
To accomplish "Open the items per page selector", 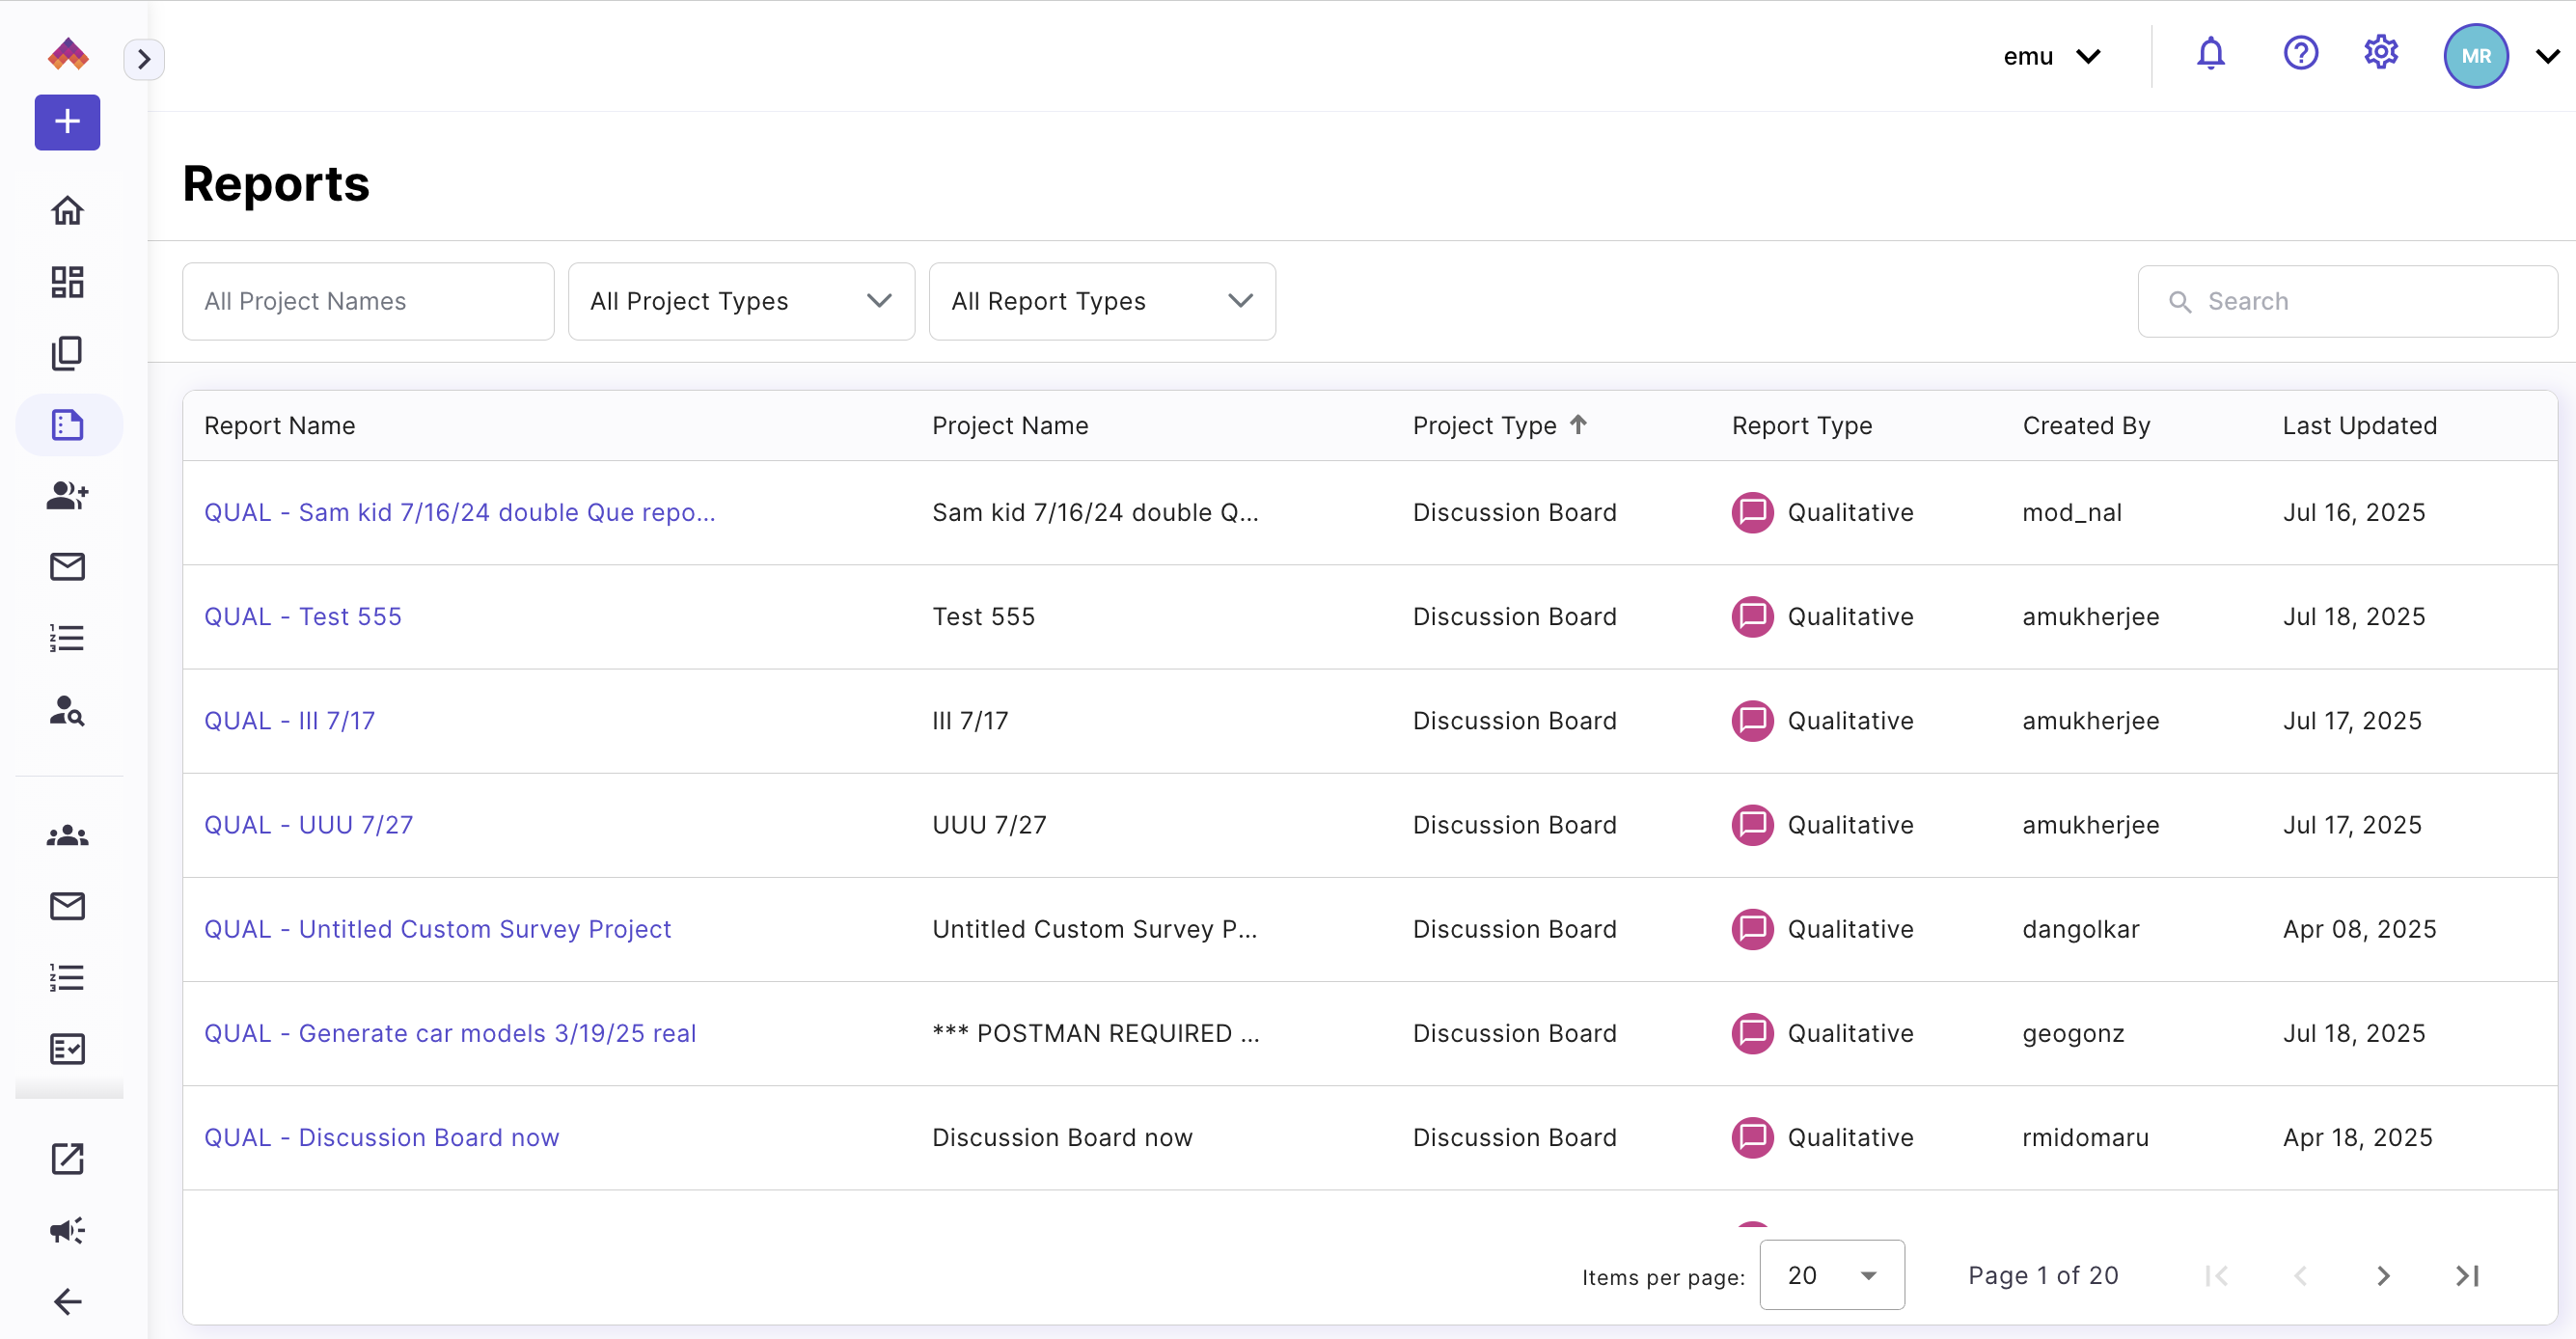I will click(x=1832, y=1275).
